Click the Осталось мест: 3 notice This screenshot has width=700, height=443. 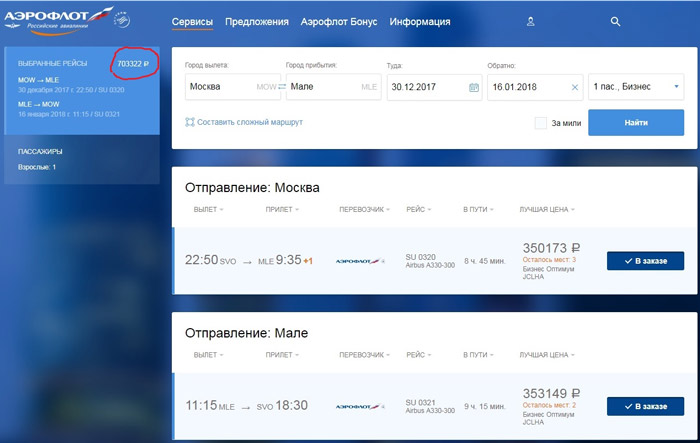pos(549,259)
